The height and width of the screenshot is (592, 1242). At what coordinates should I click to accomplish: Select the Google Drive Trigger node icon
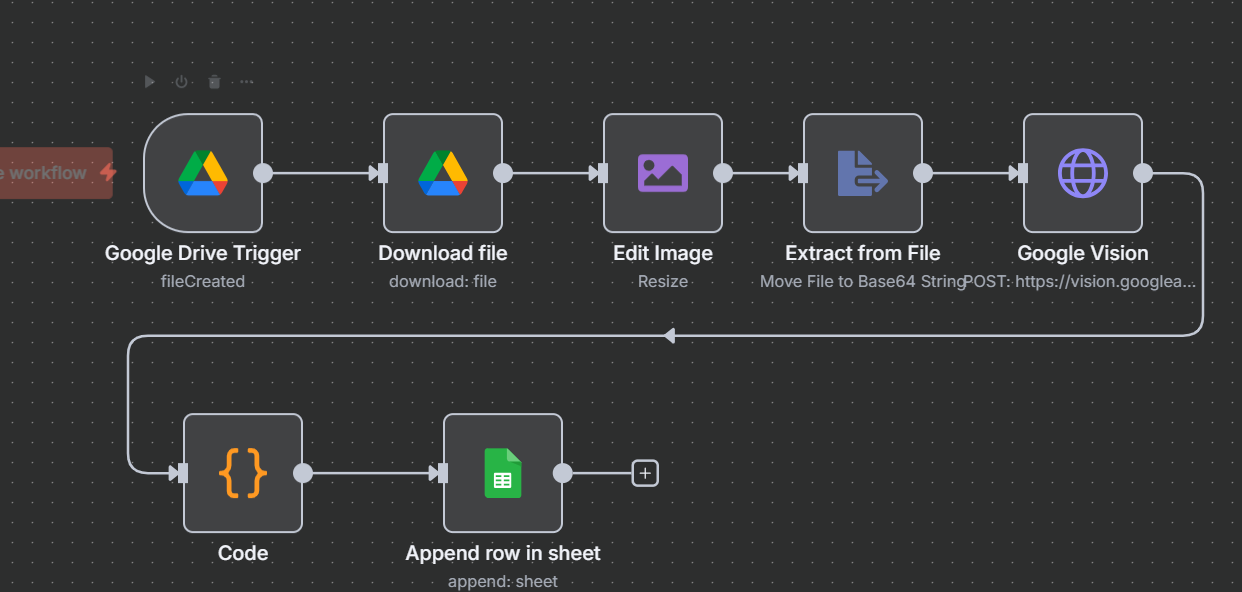(203, 173)
